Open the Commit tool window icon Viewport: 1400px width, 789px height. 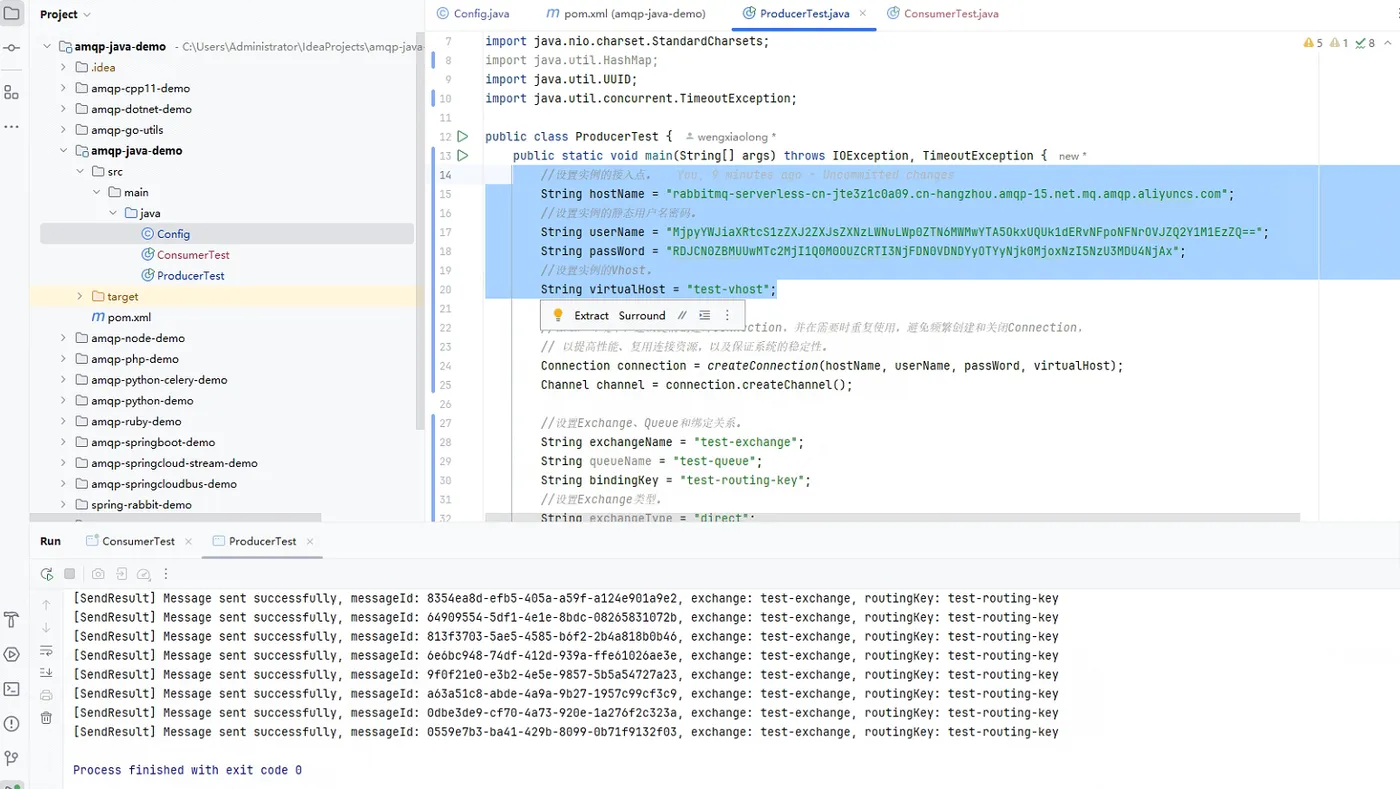point(11,48)
